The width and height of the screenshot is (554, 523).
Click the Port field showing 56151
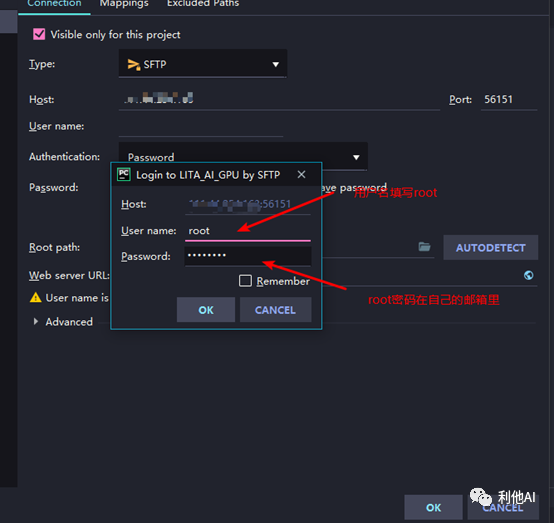point(509,100)
